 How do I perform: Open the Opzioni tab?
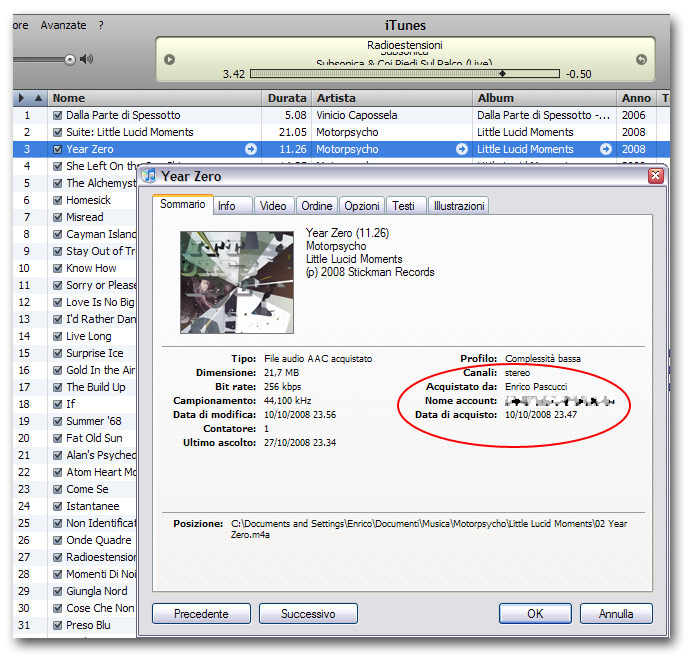click(361, 206)
